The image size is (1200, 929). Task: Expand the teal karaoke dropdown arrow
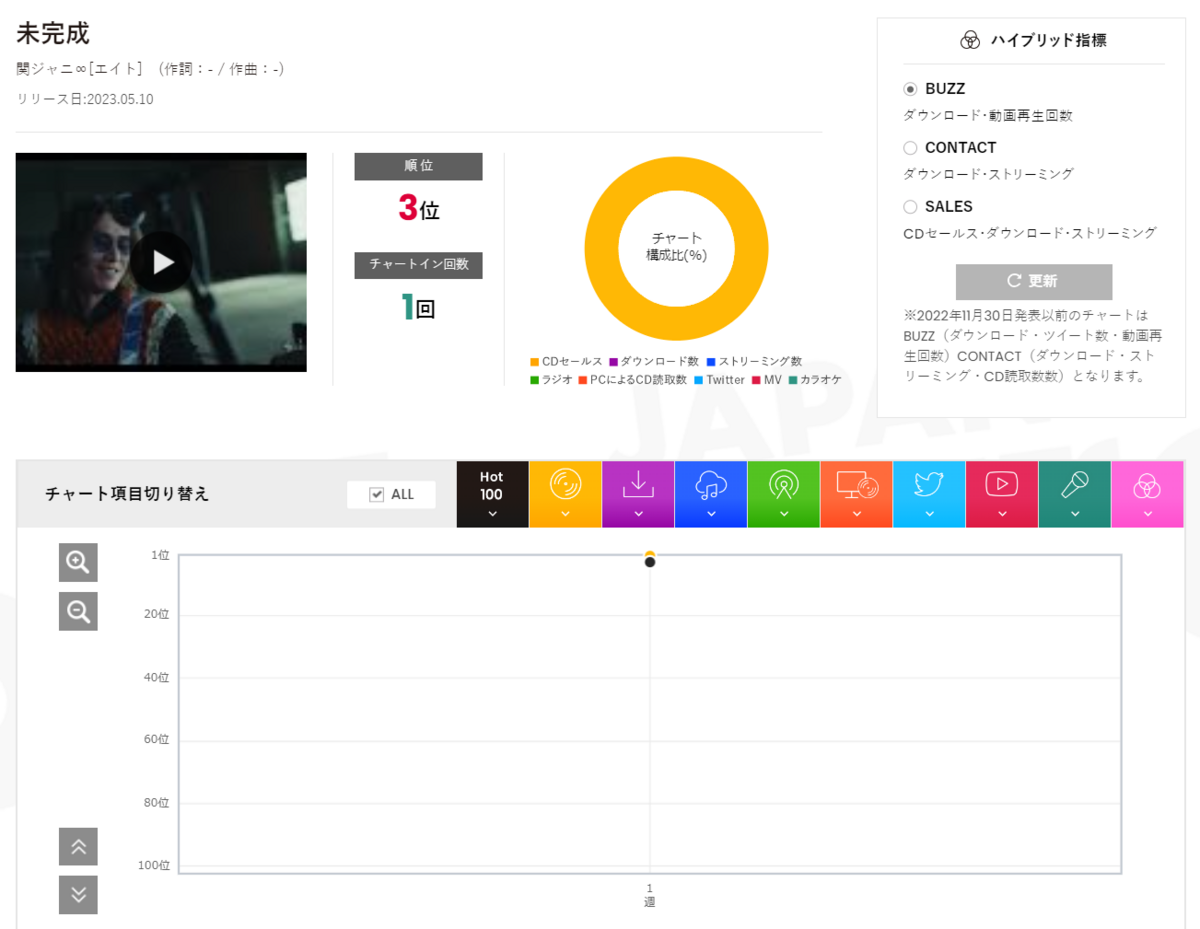1075,514
